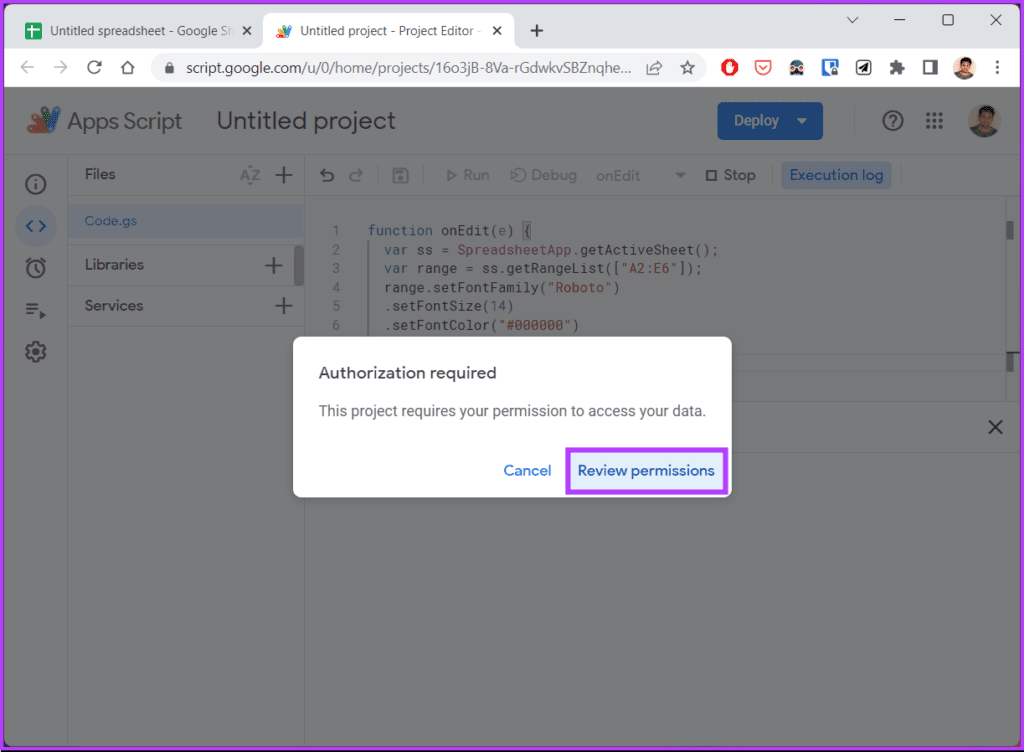
Task: Open the Apps Script help icon
Action: [893, 121]
